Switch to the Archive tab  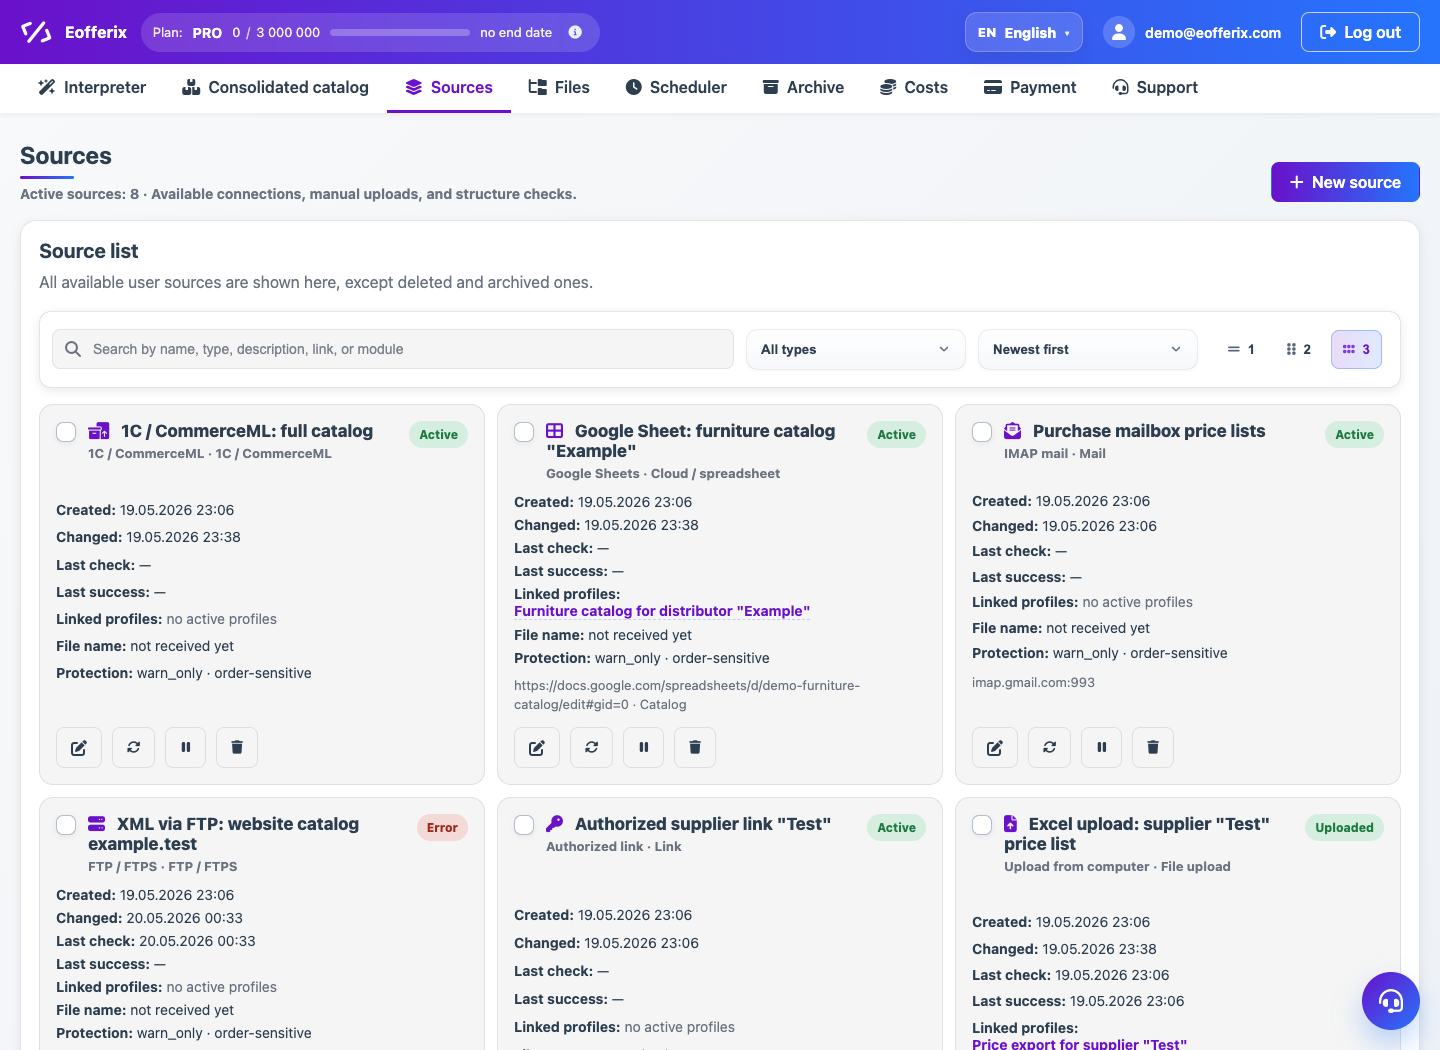pyautogui.click(x=803, y=87)
